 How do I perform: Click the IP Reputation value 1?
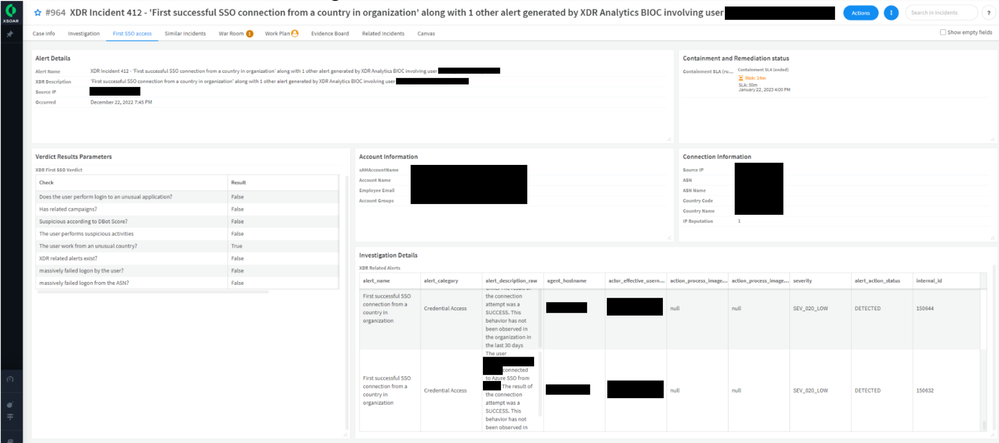tap(739, 221)
